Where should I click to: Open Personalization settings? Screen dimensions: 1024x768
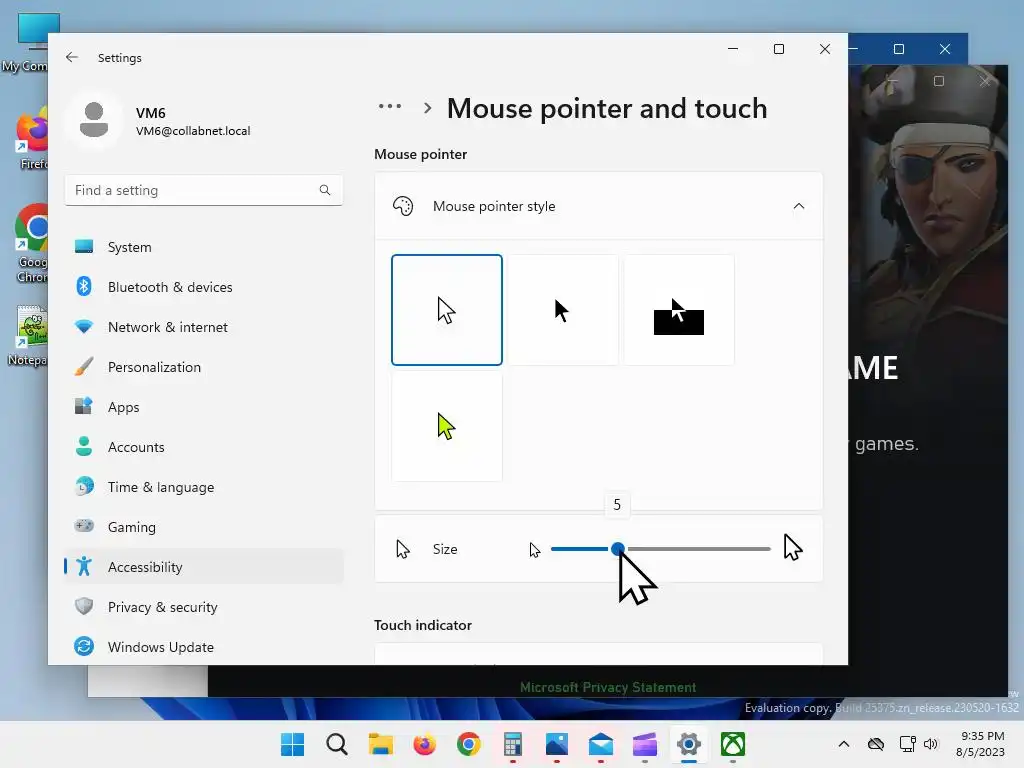click(204, 367)
